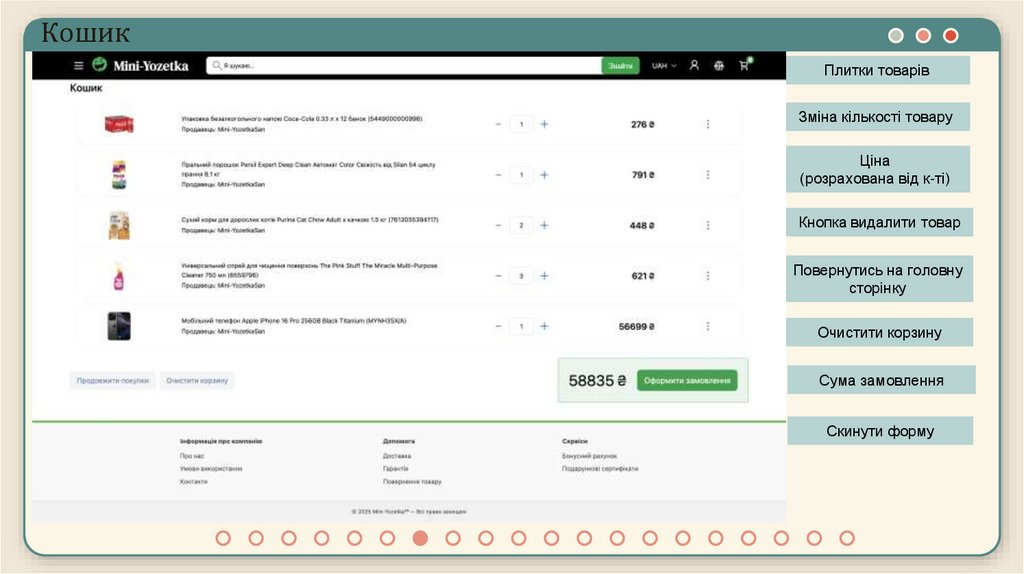1024x574 pixels.
Task: Click the total sum '58835 ₴'
Action: [x=597, y=381]
